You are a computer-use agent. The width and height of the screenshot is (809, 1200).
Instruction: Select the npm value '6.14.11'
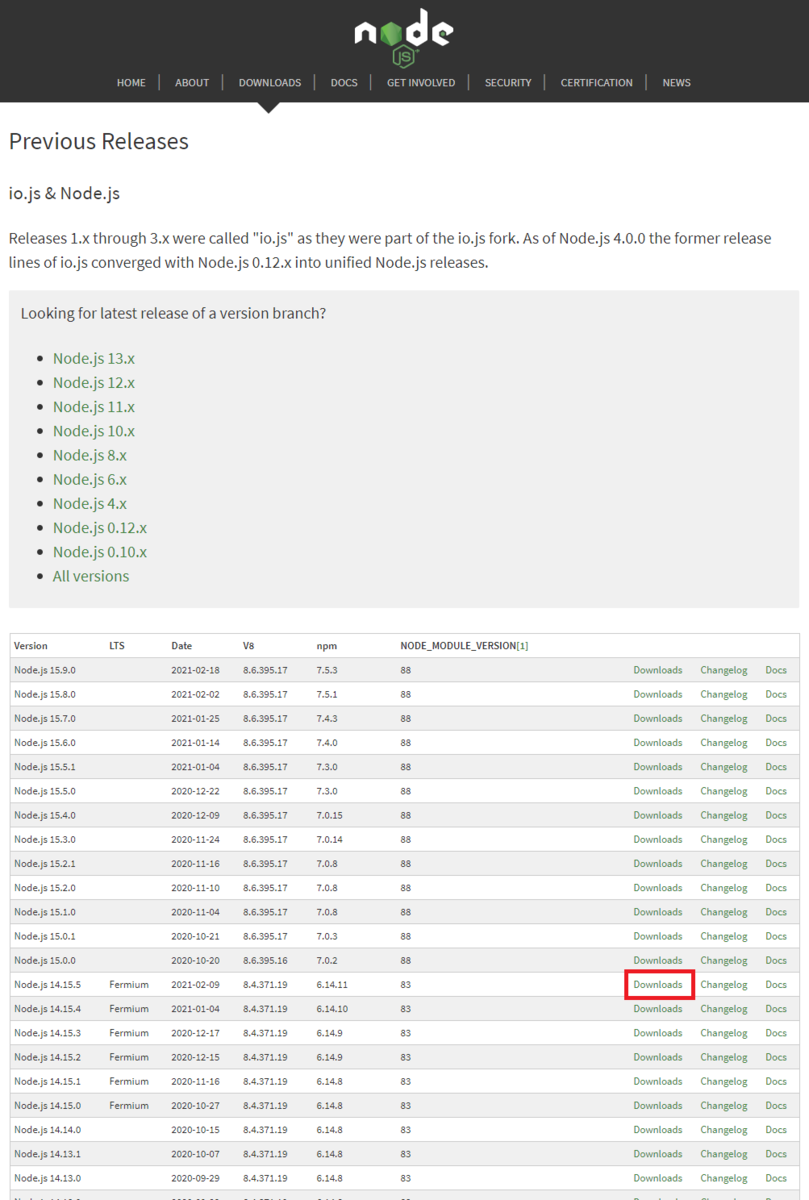point(332,985)
